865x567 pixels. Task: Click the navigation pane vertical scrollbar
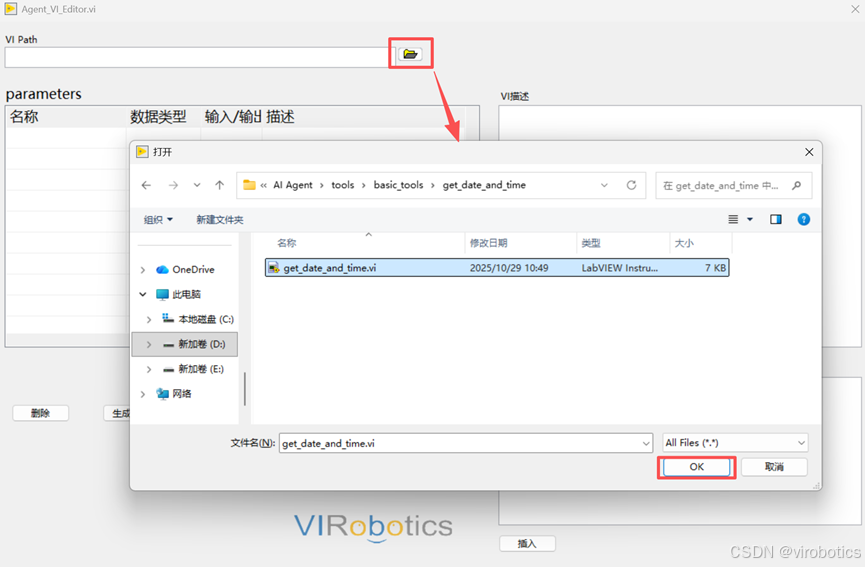click(x=244, y=389)
